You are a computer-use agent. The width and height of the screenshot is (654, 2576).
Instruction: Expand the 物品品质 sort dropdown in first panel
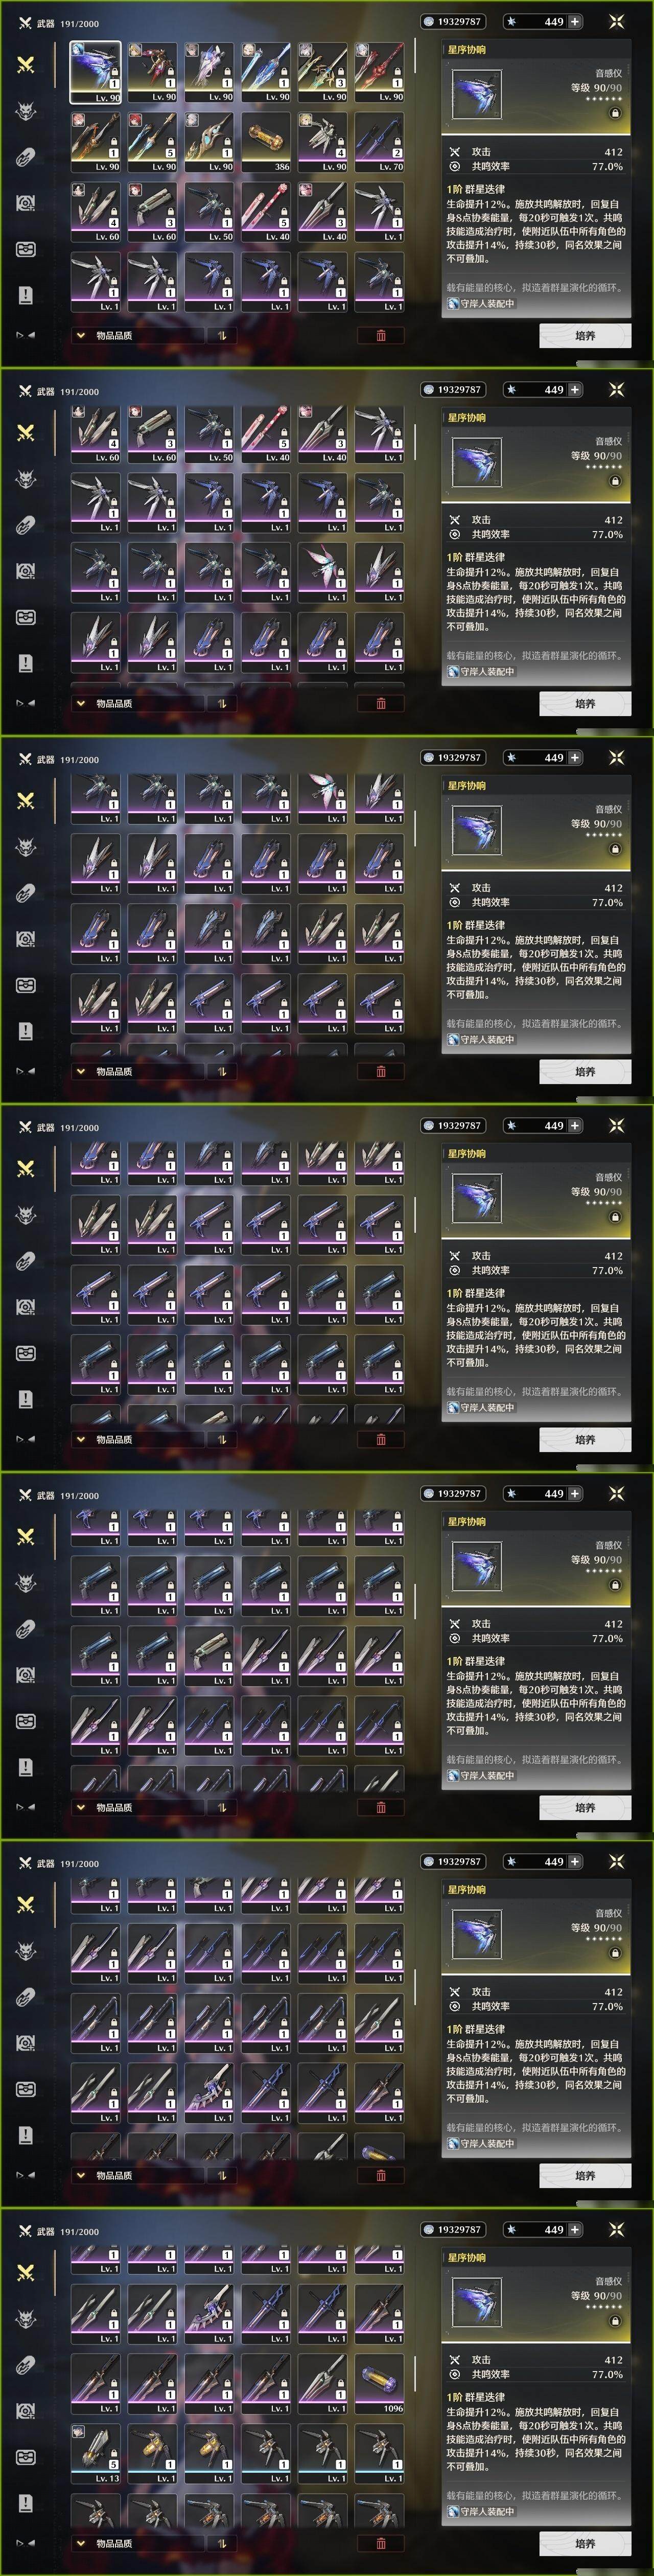point(137,336)
